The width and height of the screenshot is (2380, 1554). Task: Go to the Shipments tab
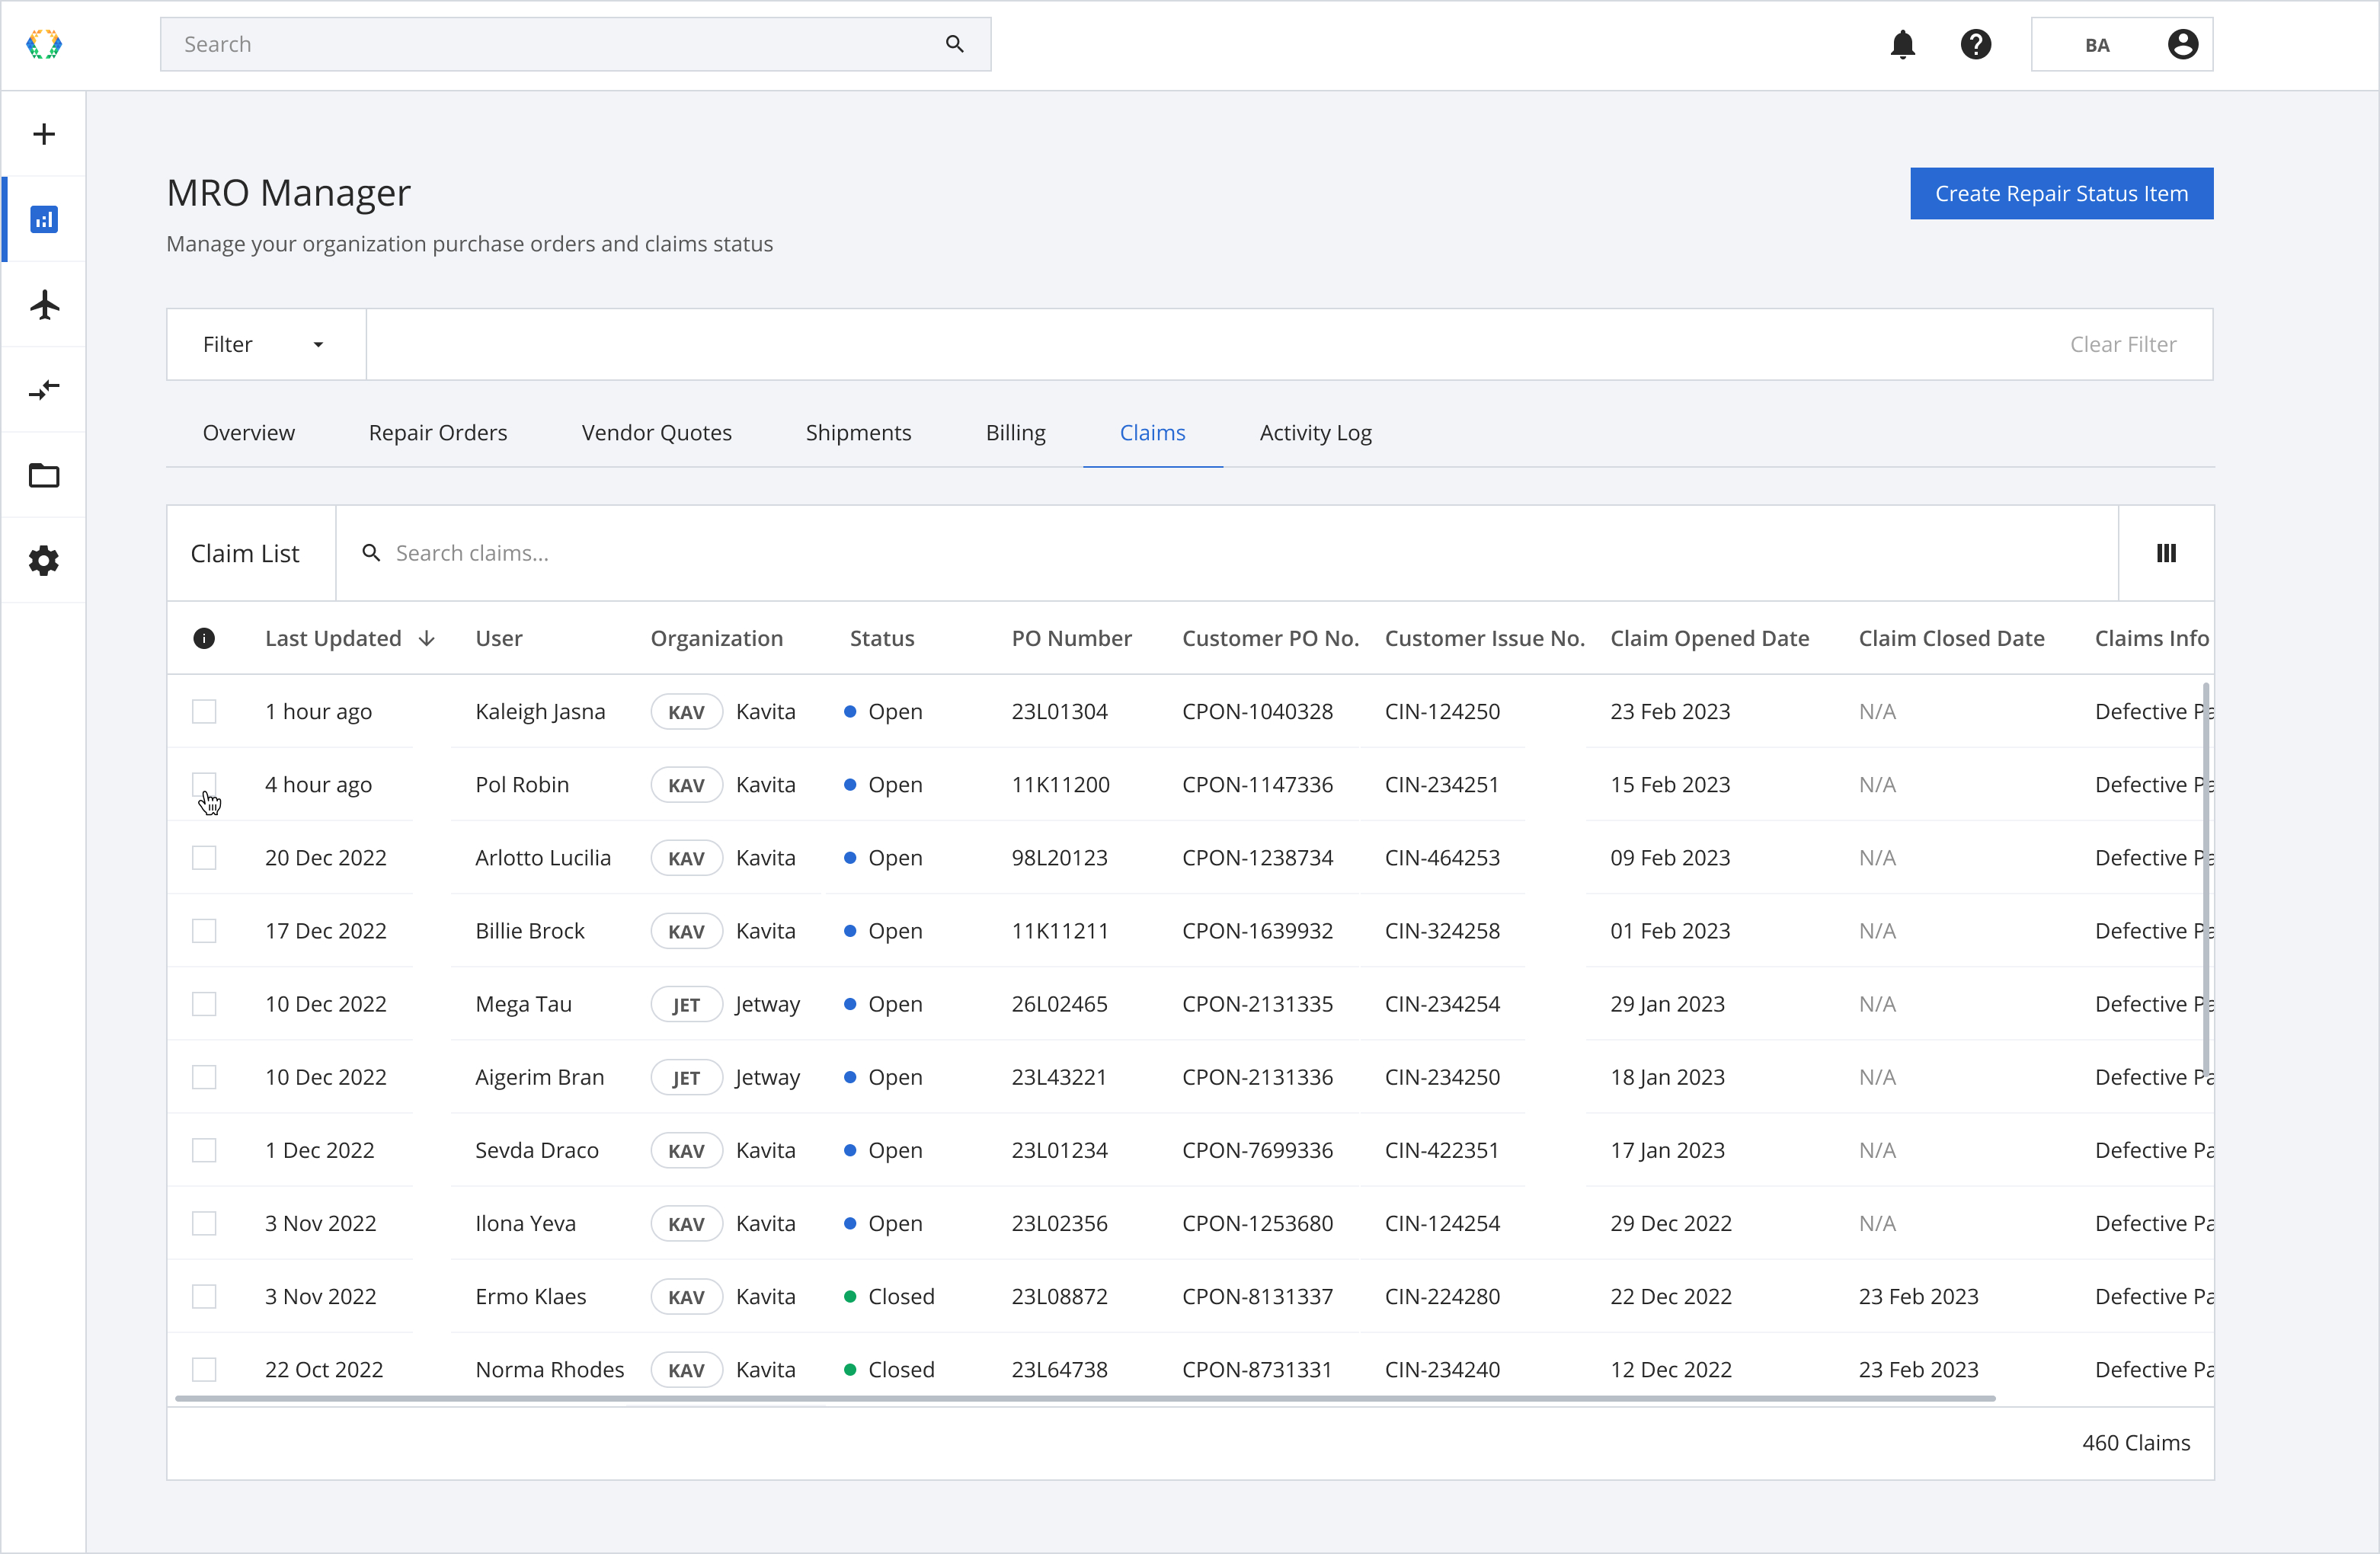pos(858,432)
